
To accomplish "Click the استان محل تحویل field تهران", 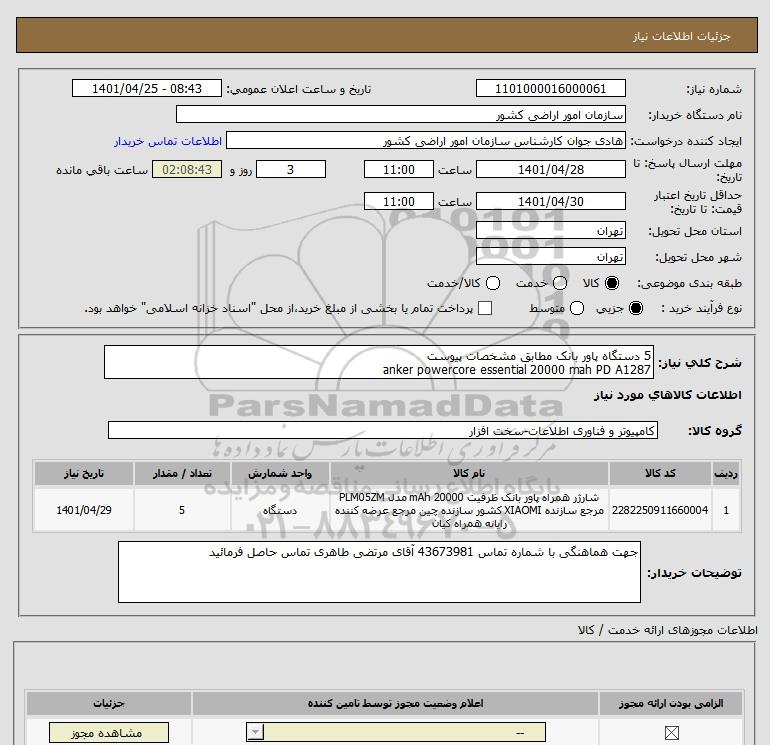I will click(550, 230).
